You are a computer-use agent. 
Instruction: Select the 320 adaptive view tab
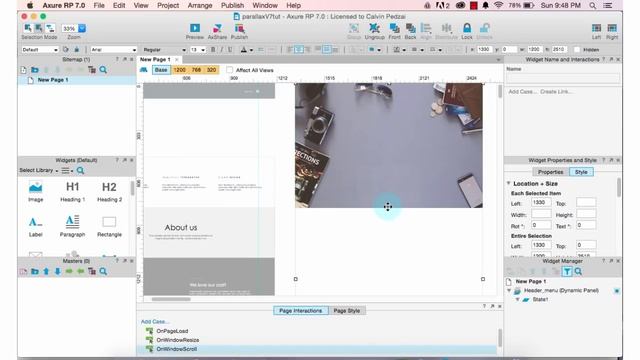coord(211,70)
